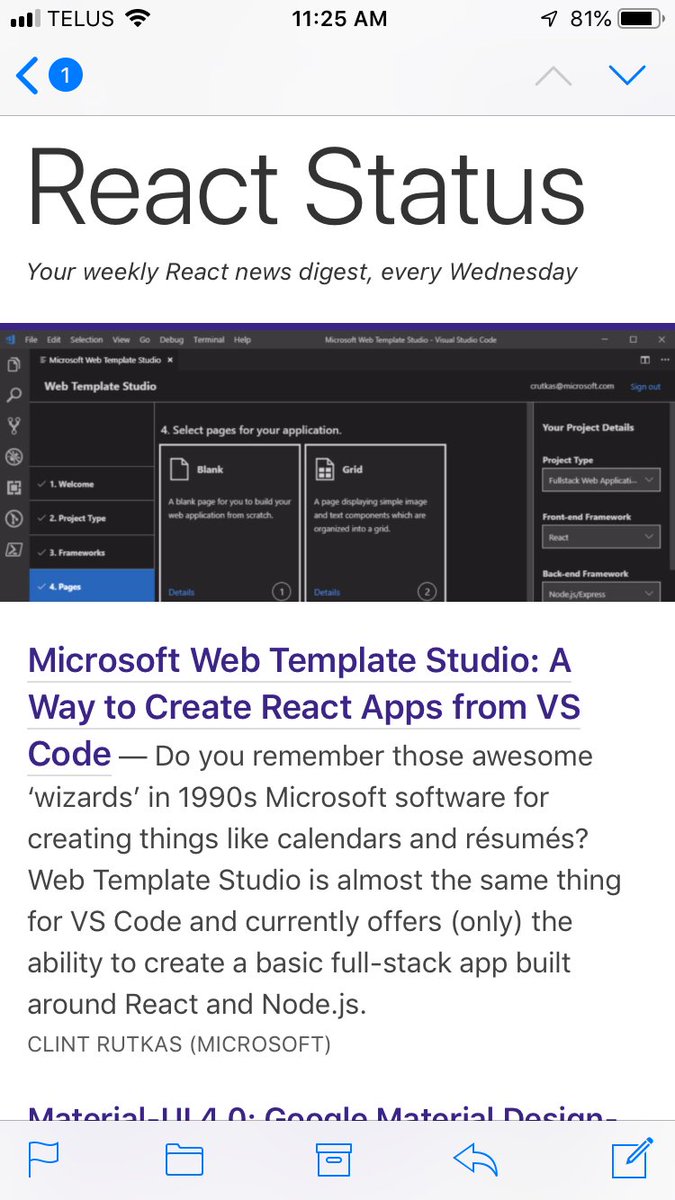Image resolution: width=675 pixels, height=1200 pixels.
Task: Select the weekly React news digest tagline
Action: pyautogui.click(x=302, y=271)
